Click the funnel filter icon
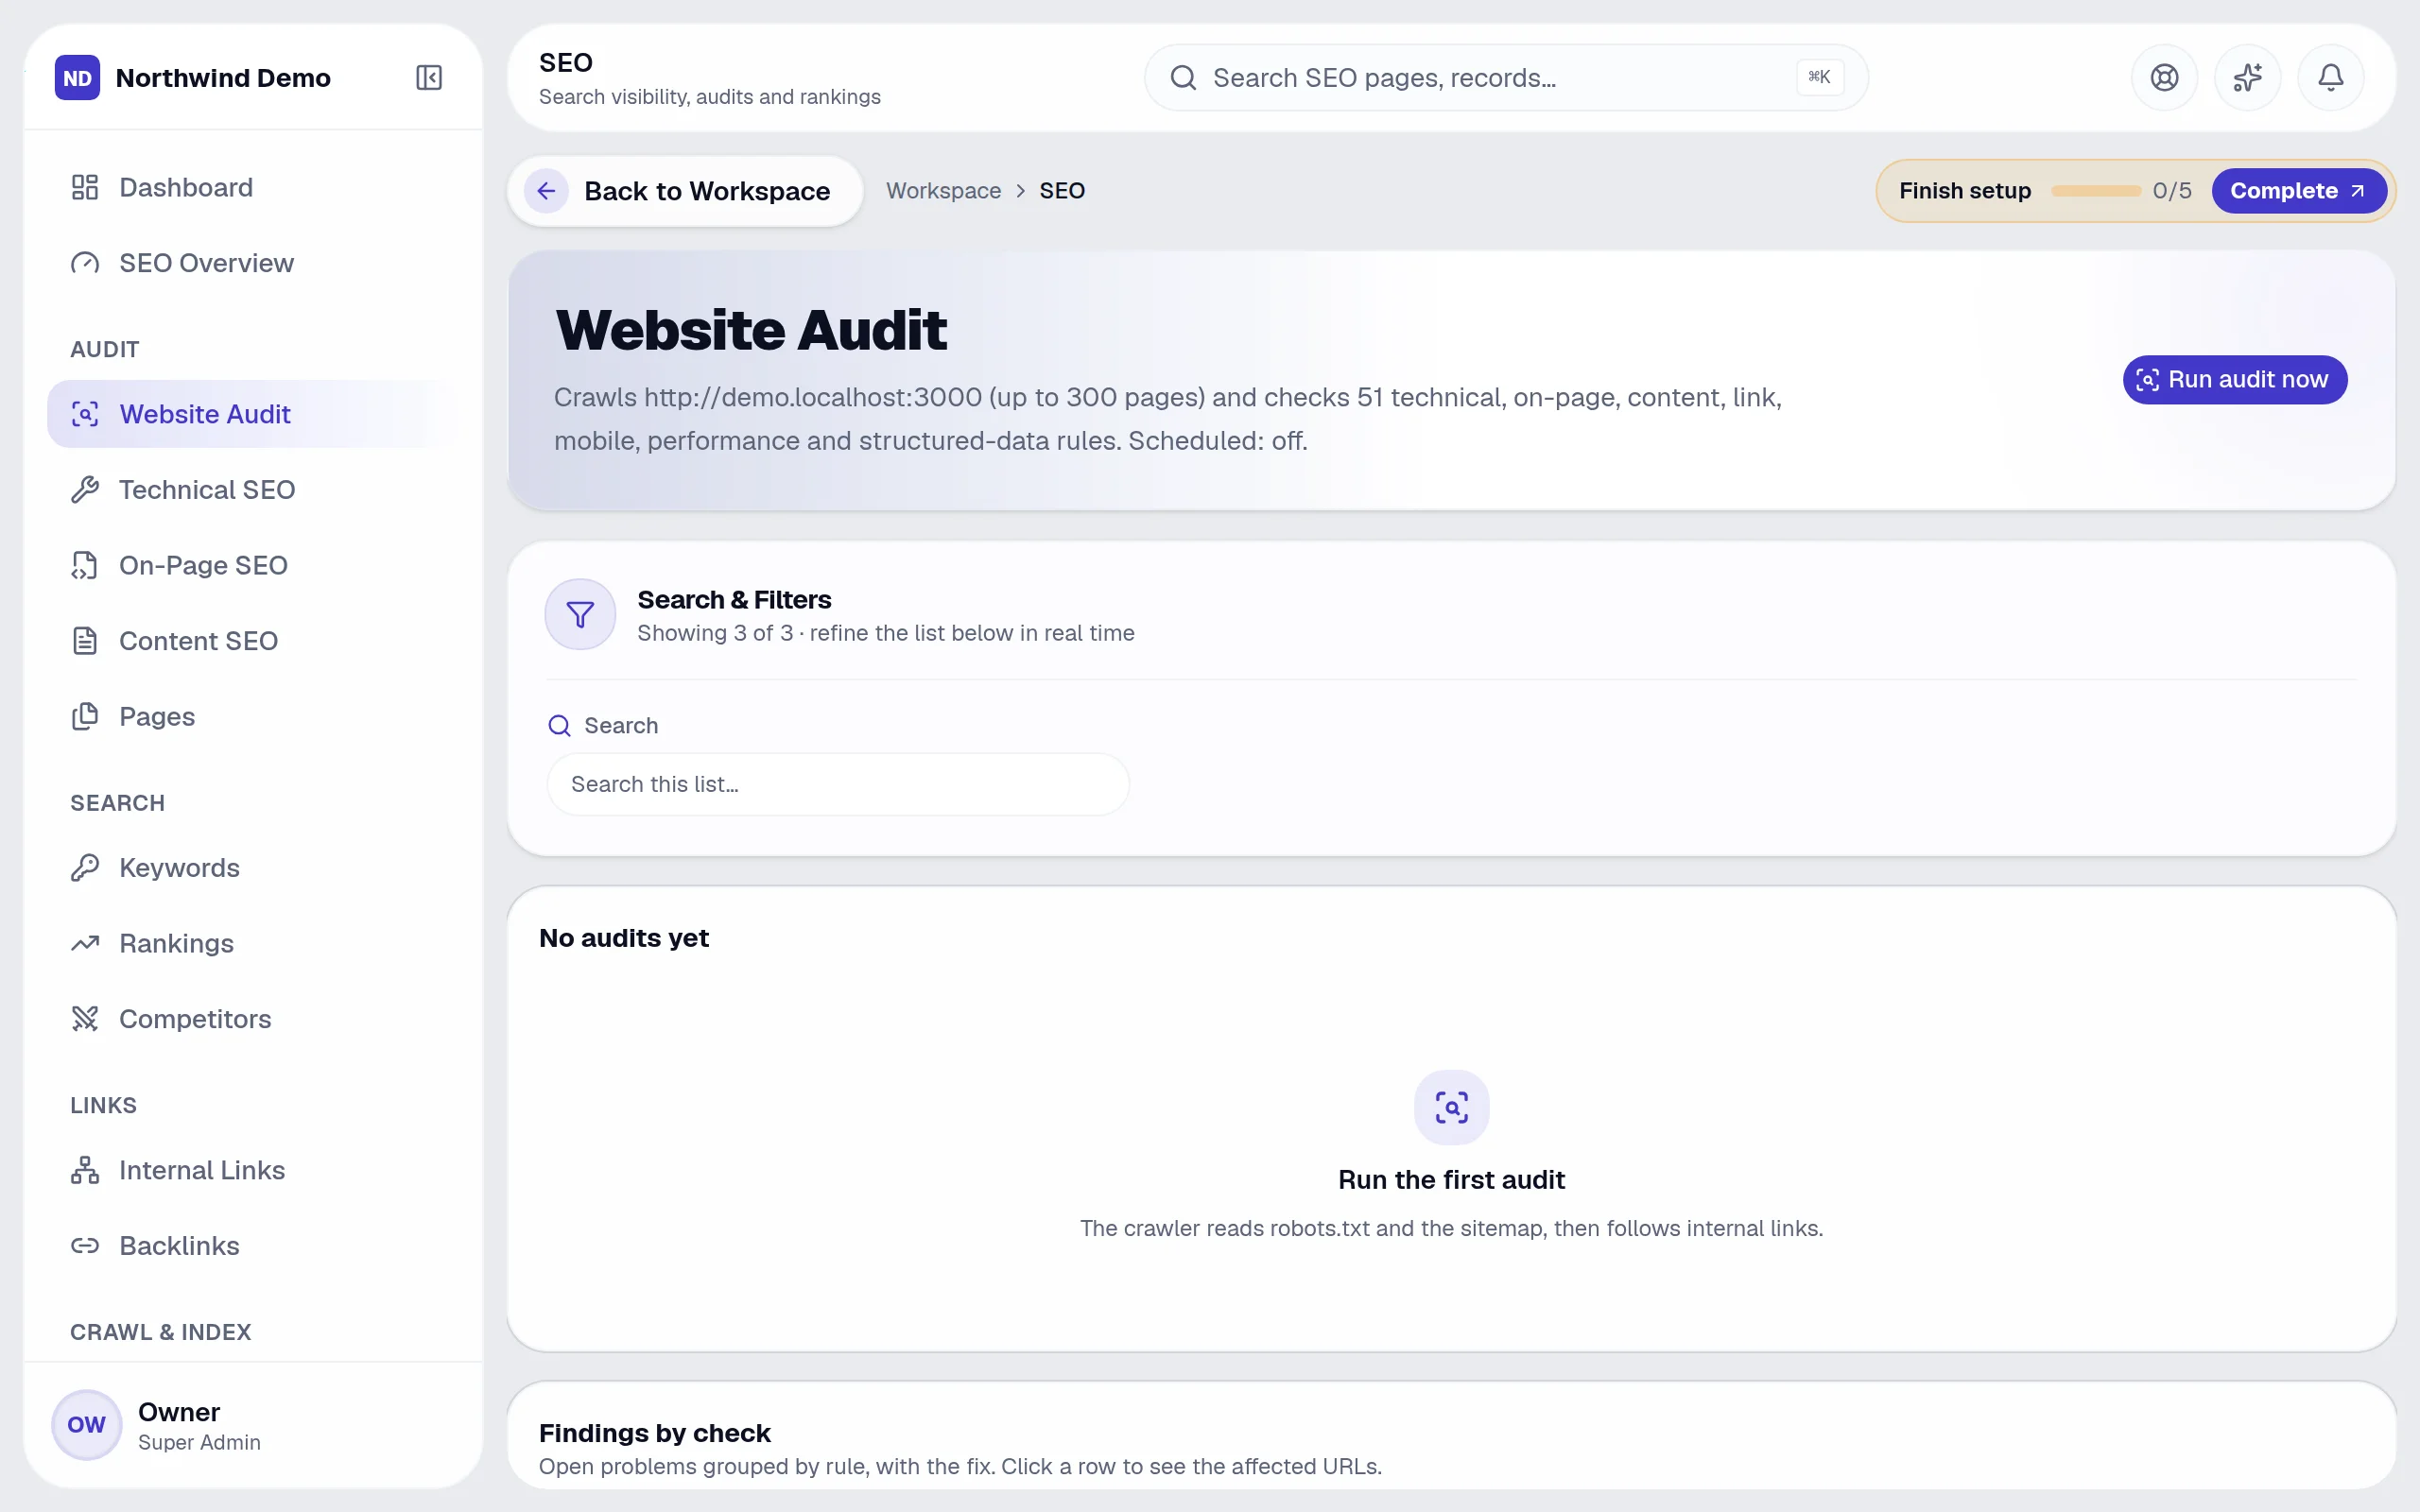This screenshot has height=1512, width=2420. point(580,614)
